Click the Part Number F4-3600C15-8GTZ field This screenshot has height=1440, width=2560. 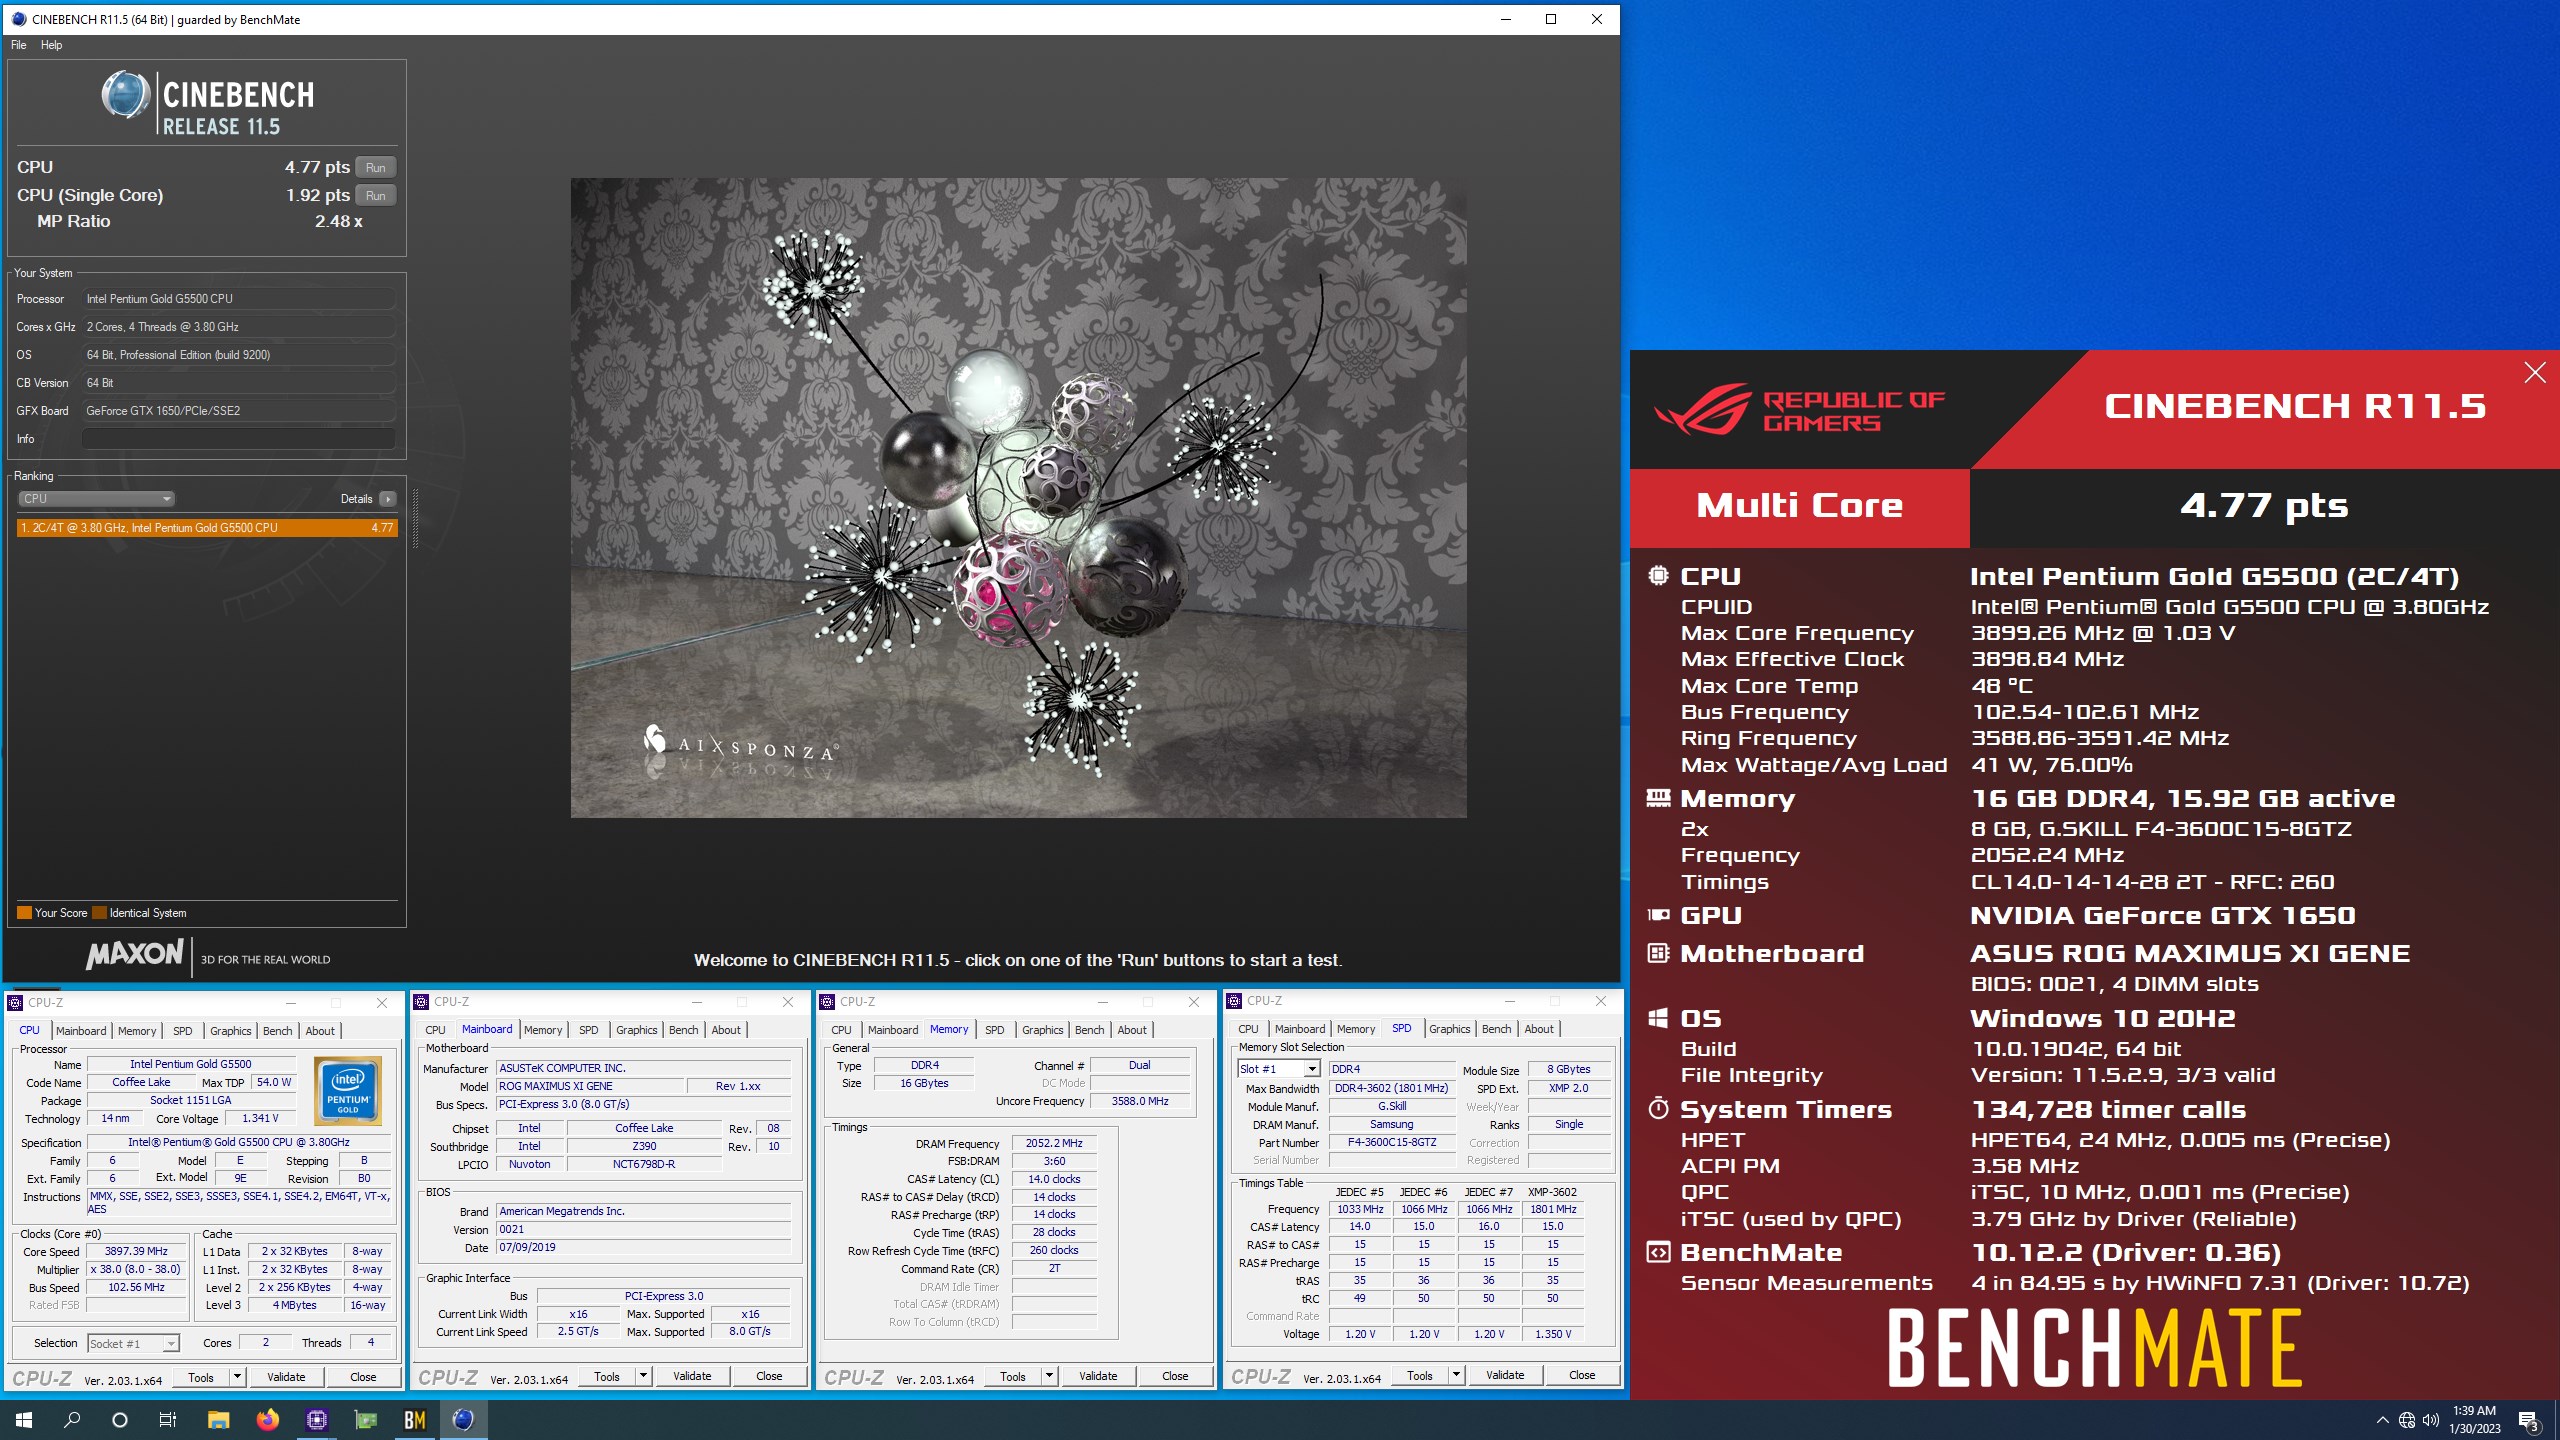coord(1392,1143)
